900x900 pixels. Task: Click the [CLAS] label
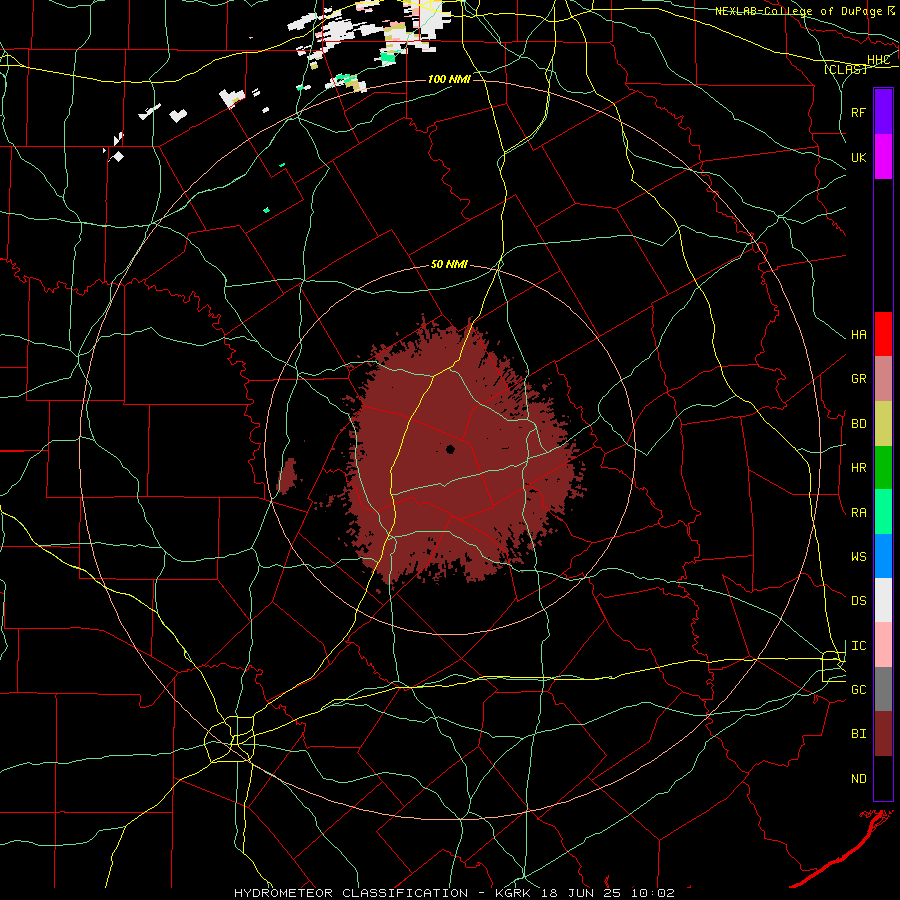(845, 69)
